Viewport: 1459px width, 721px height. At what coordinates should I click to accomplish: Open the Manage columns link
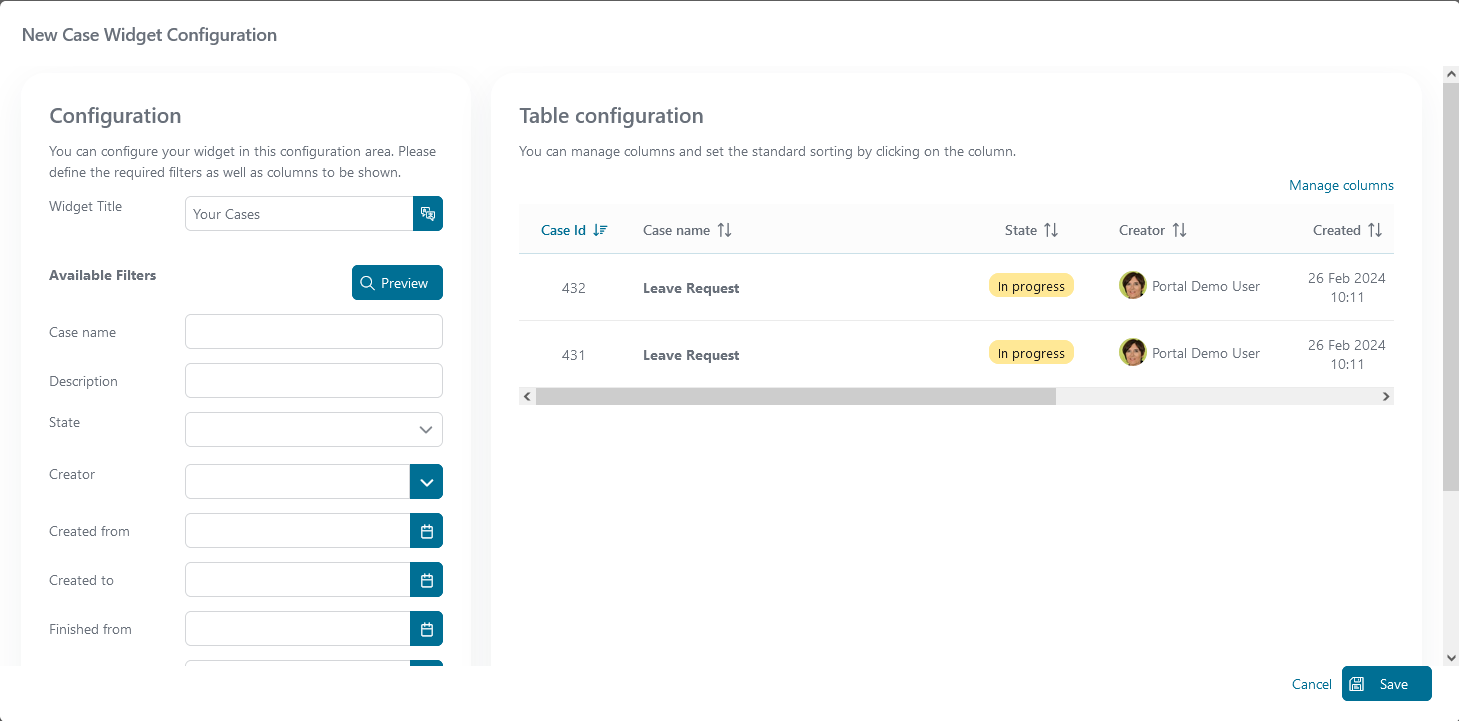(1341, 185)
